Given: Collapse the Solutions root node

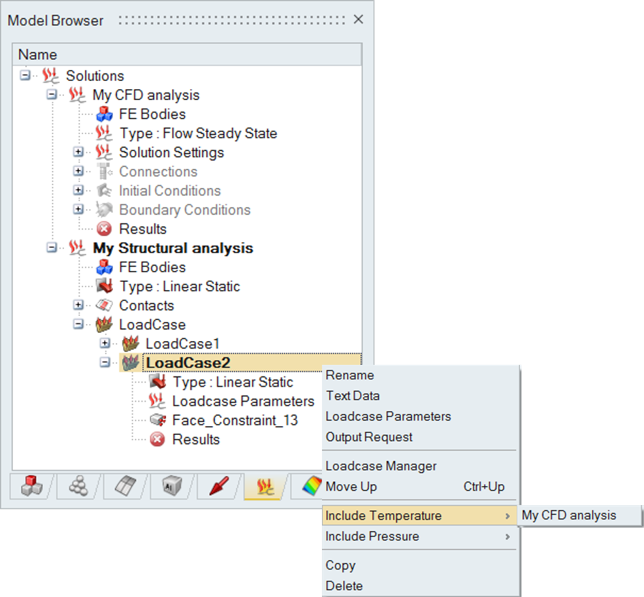Looking at the screenshot, I should 25,76.
